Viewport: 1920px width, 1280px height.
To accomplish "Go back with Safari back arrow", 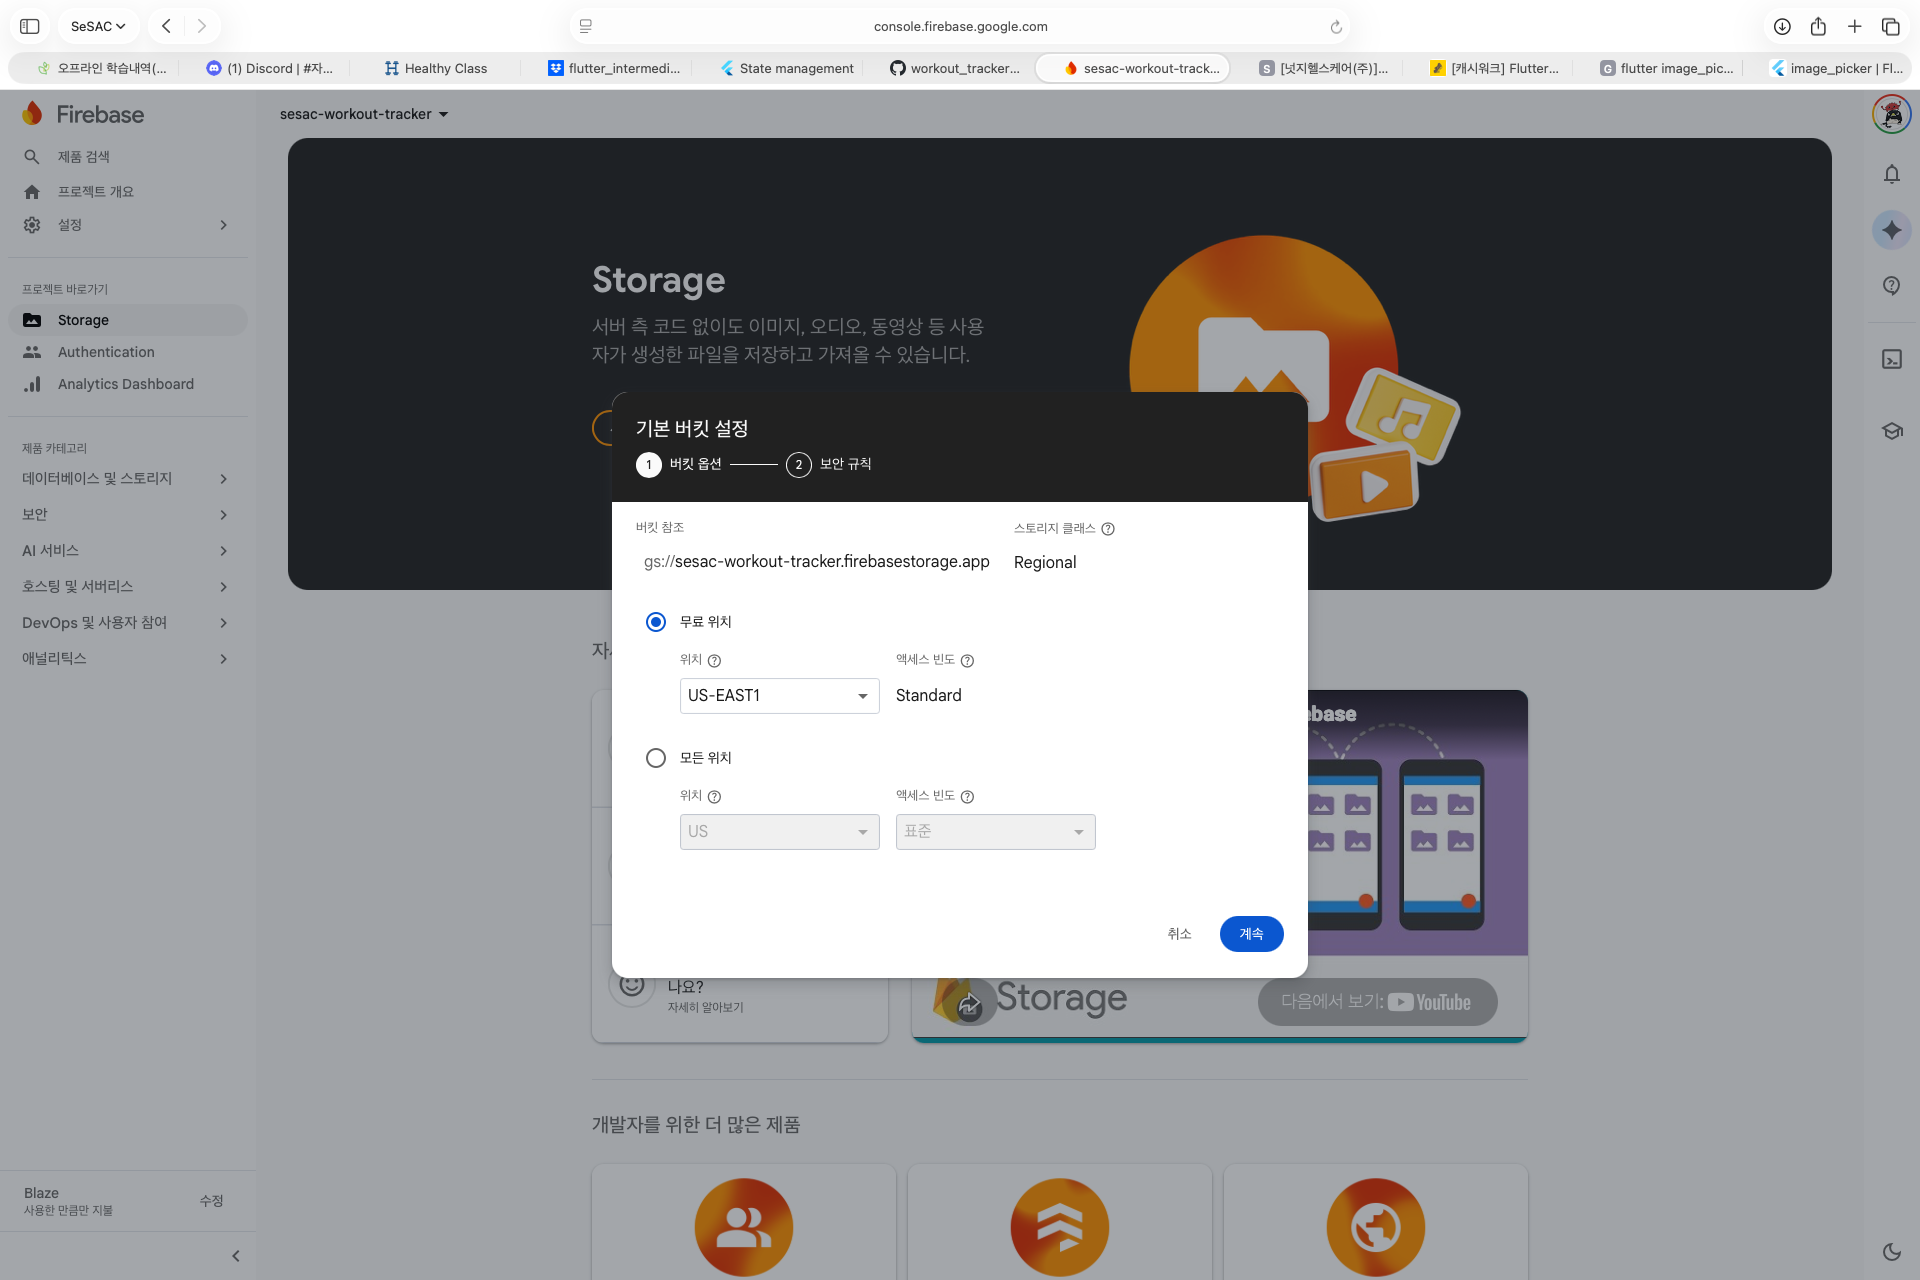I will tap(166, 26).
